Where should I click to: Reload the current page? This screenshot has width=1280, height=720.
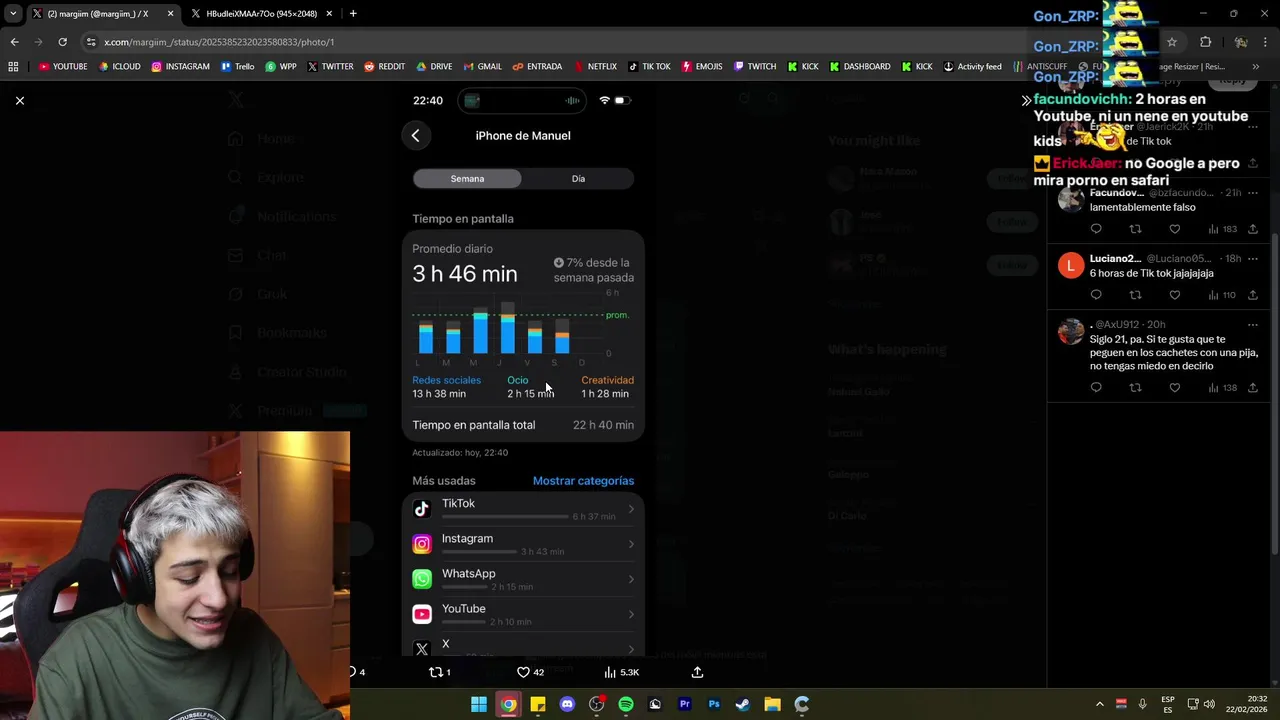62,42
